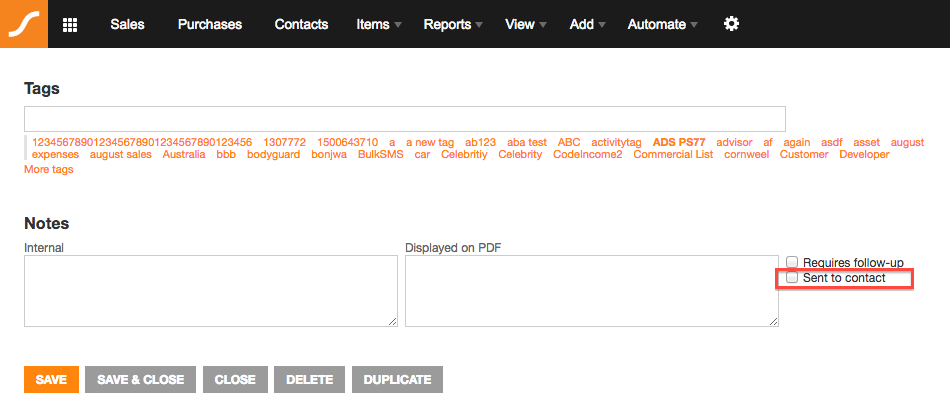Select the ADS PS77 tag
The image size is (950, 401).
click(679, 142)
